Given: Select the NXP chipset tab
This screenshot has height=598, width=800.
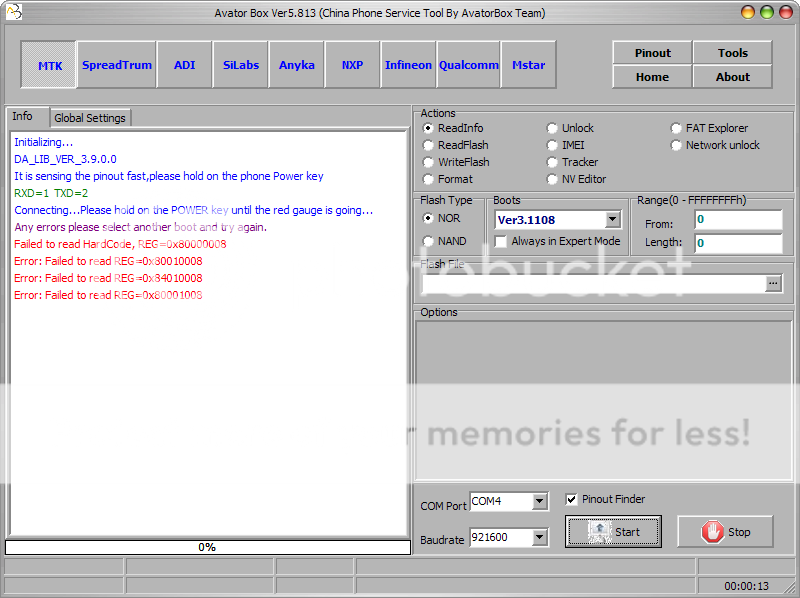Looking at the screenshot, I should coord(352,65).
